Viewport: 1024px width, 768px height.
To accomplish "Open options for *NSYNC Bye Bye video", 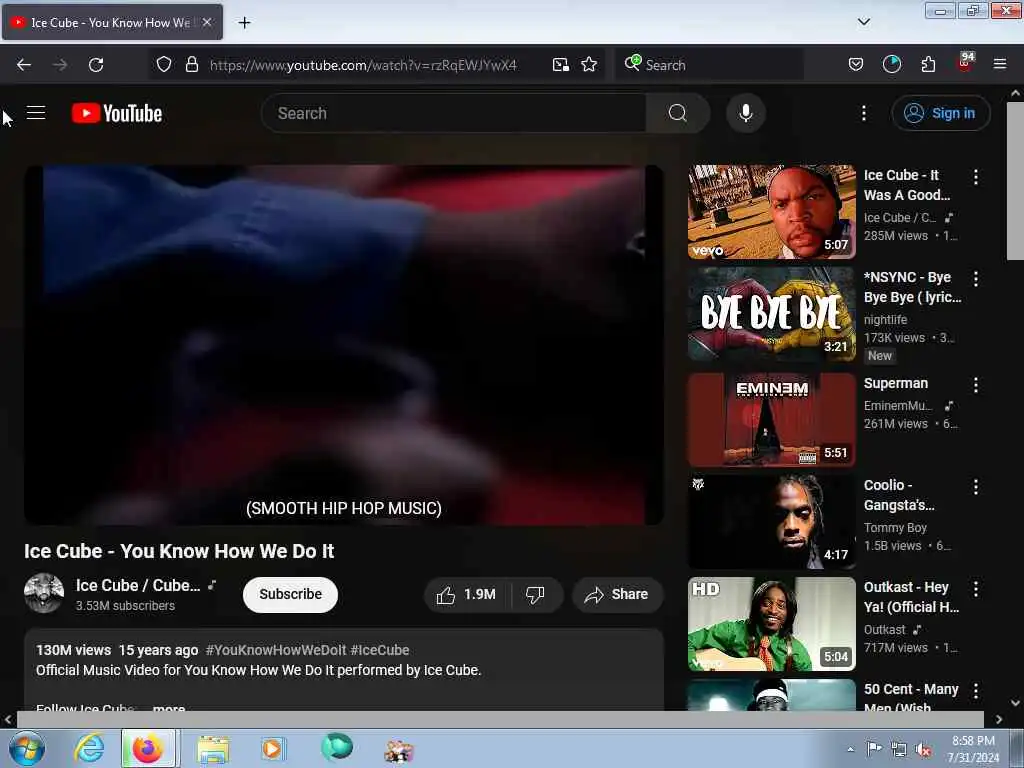I will pos(976,279).
